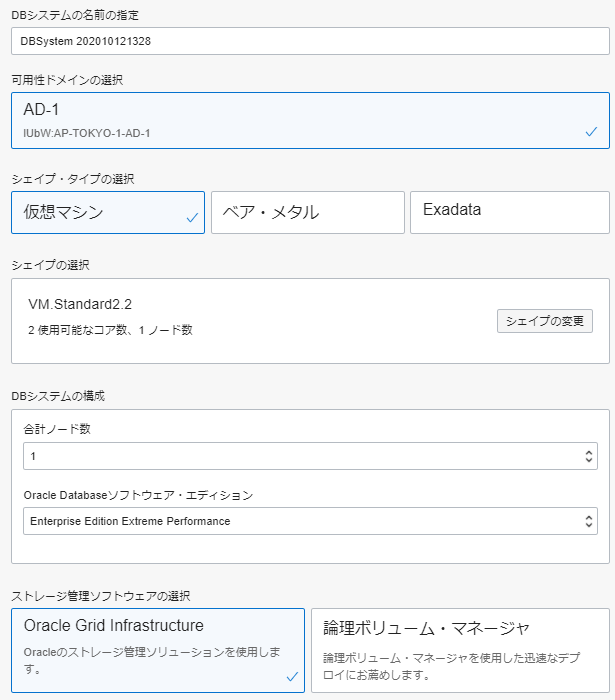Select the 仮想マシン shape type
The image size is (615, 700).
click(108, 212)
